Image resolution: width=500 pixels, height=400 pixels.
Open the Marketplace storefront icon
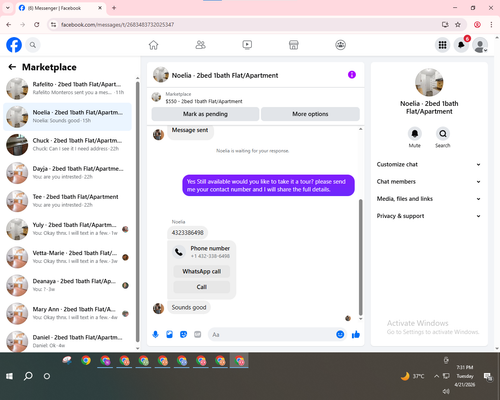294,45
